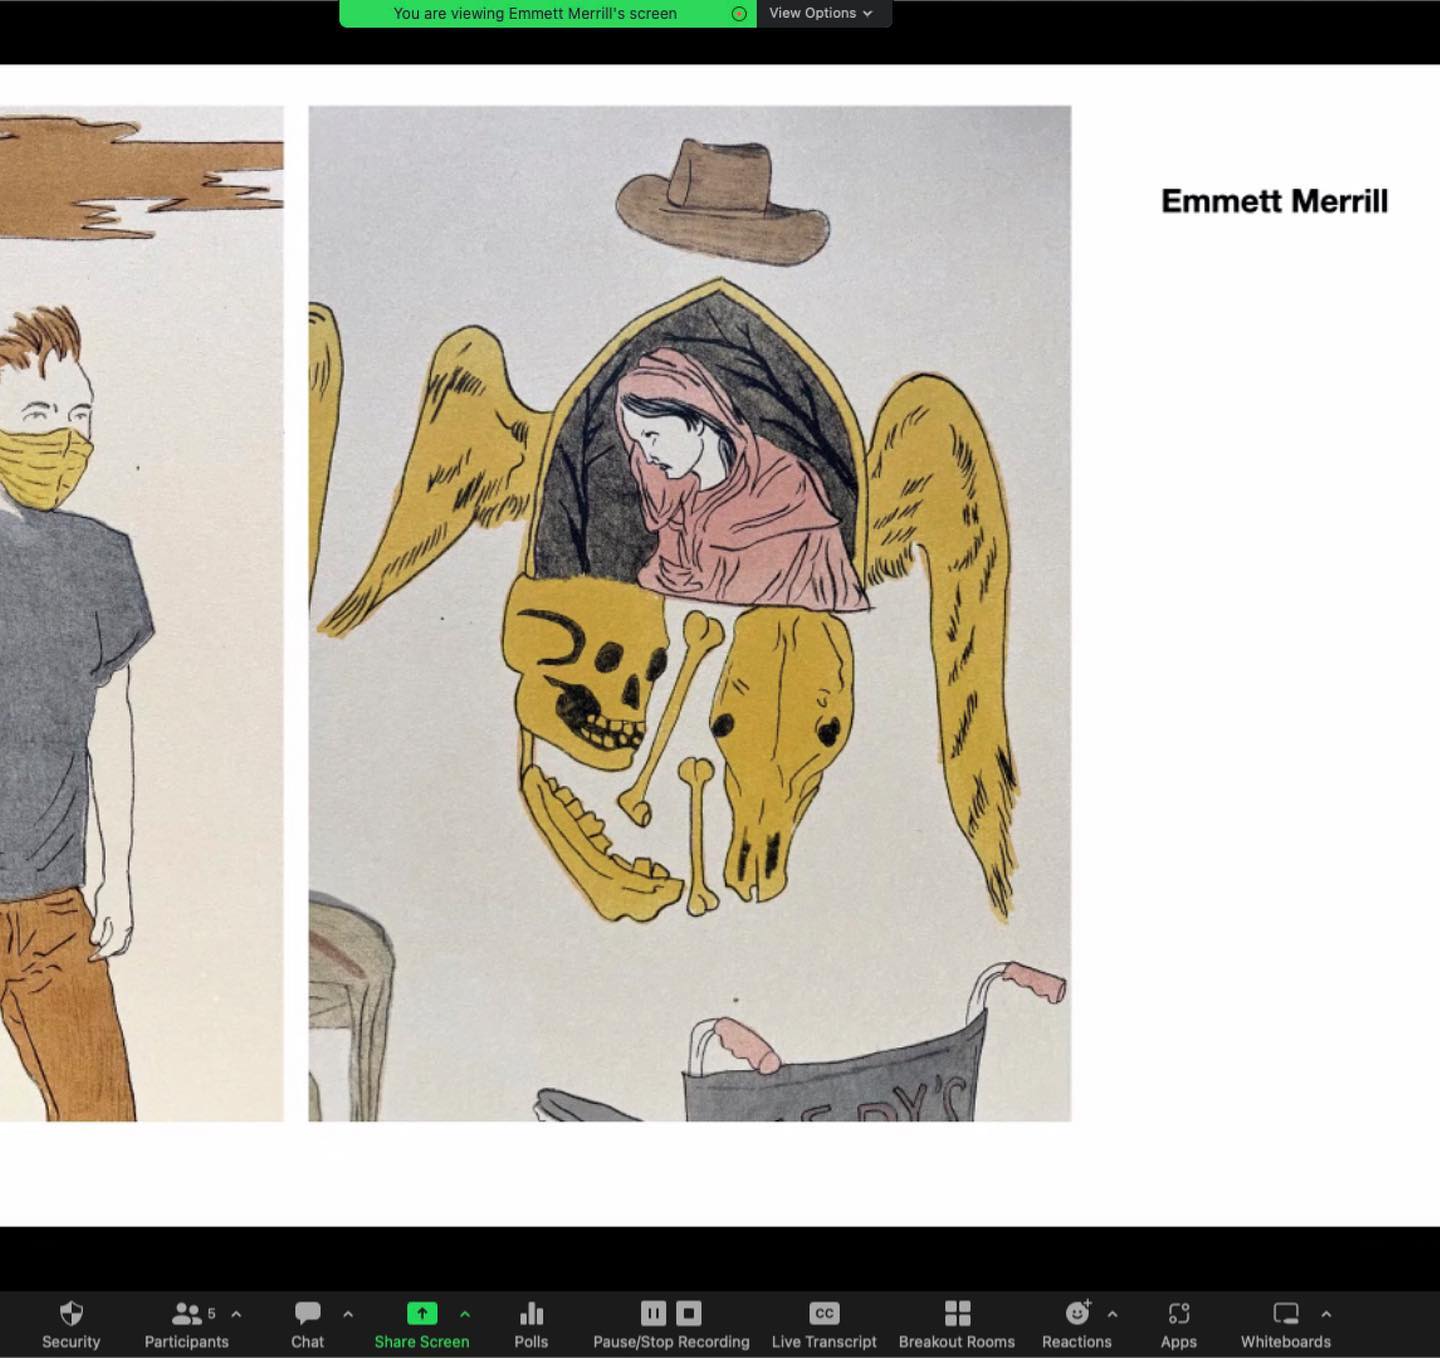Image resolution: width=1440 pixels, height=1358 pixels.
Task: Open the Chat window
Action: (x=307, y=1314)
